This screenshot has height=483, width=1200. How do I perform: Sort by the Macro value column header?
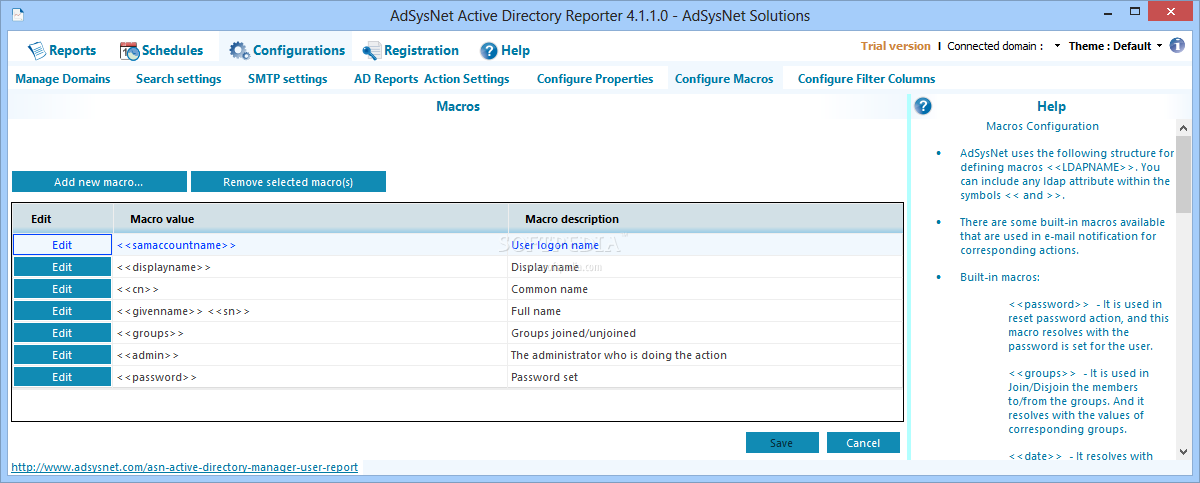[310, 219]
